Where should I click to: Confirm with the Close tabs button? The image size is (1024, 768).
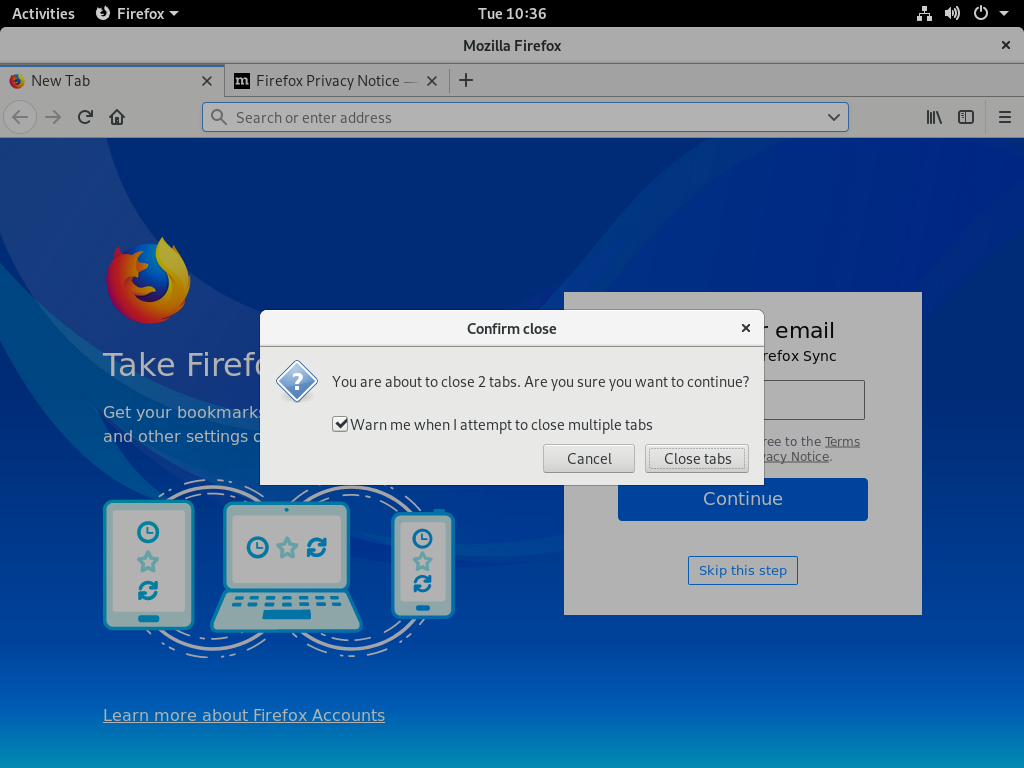tap(697, 458)
